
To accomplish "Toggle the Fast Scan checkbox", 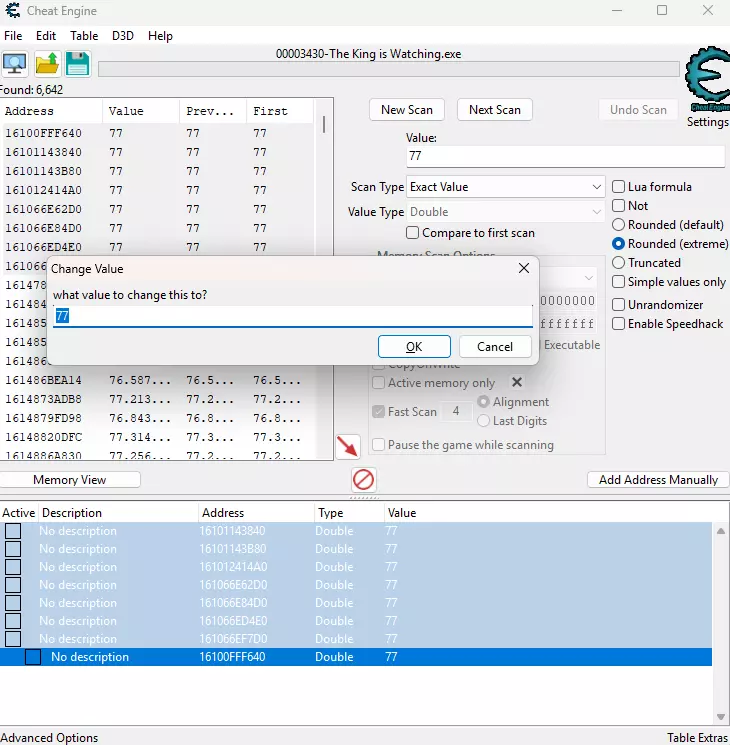I will pyautogui.click(x=378, y=411).
